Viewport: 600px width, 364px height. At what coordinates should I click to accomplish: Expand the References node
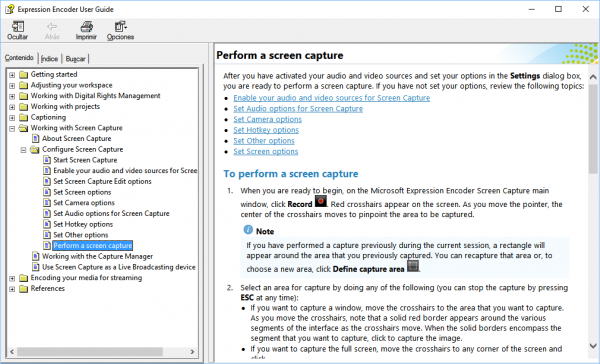point(12,289)
